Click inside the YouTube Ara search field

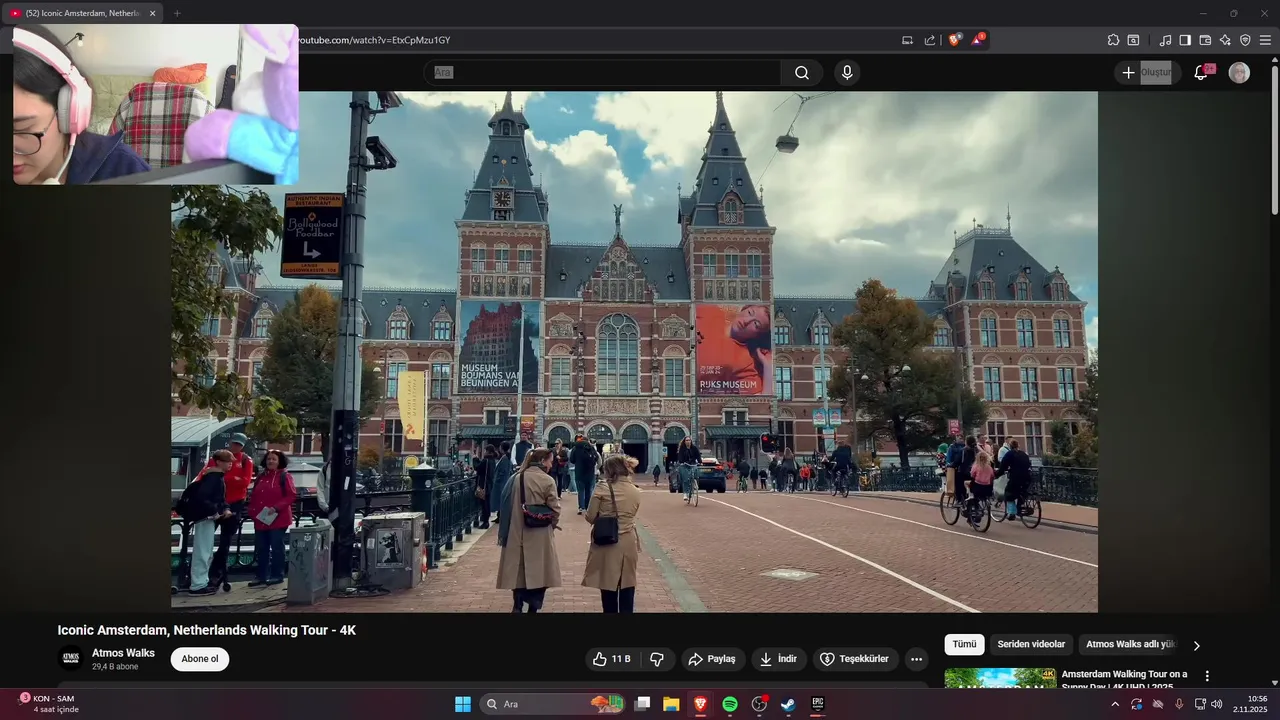pos(605,73)
